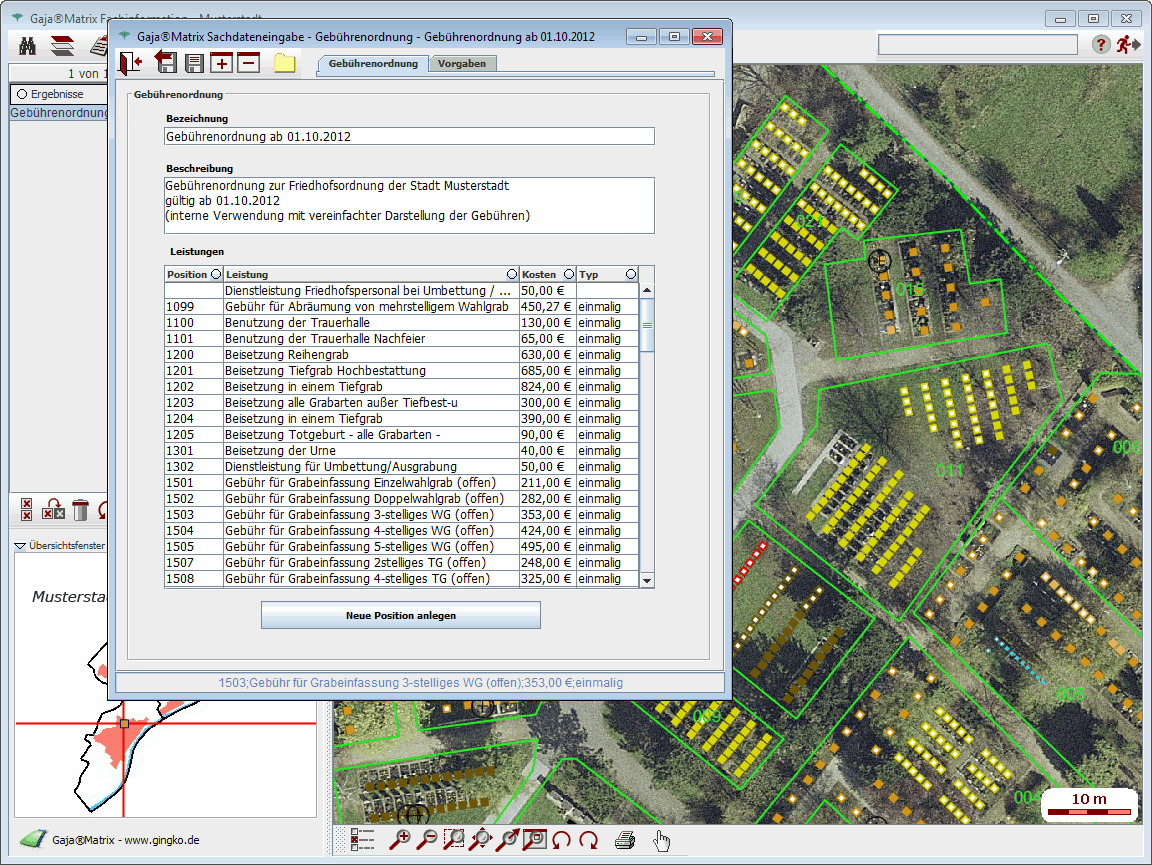The width and height of the screenshot is (1152, 865).
Task: Collapse the Übersichtsfenster panel
Action: pos(20,546)
